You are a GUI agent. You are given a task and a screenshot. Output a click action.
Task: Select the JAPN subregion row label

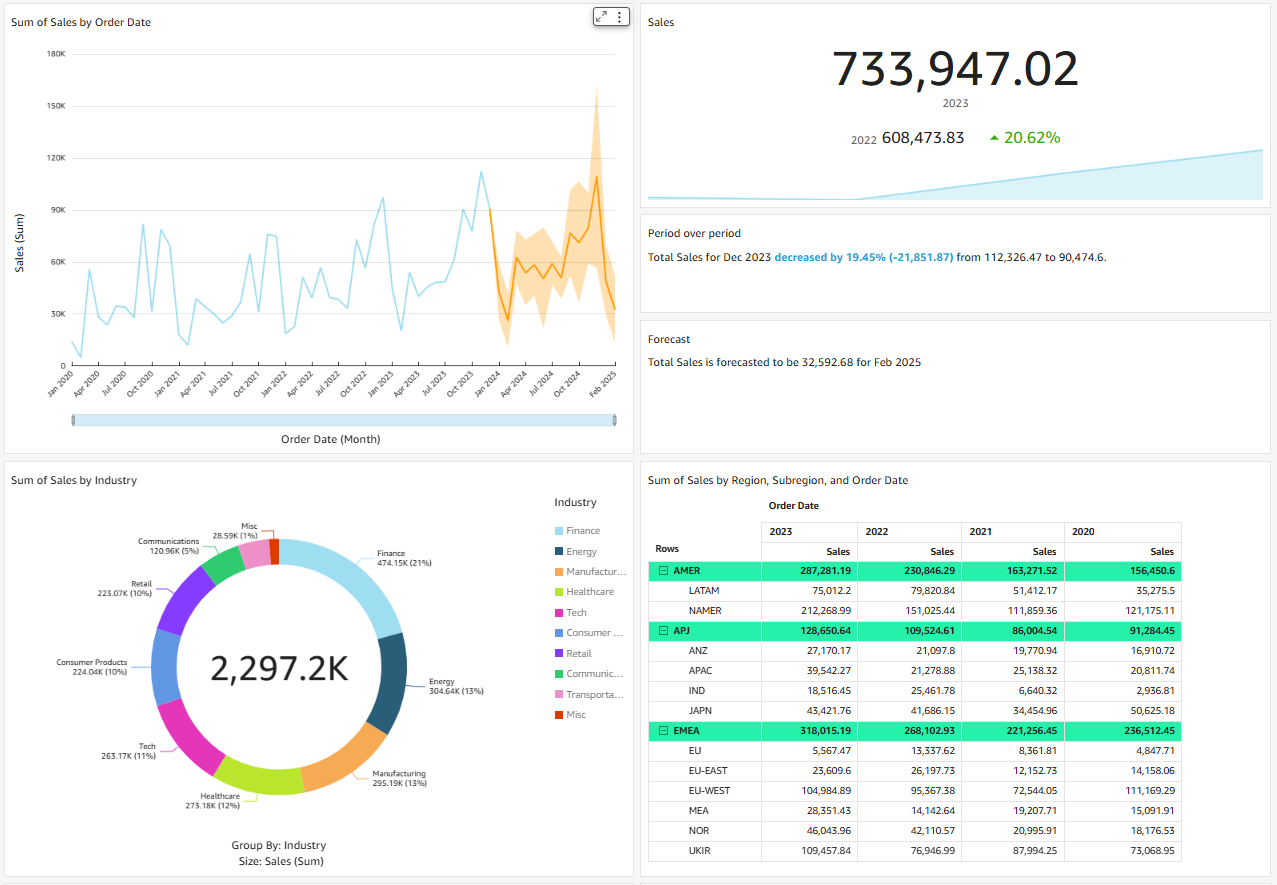702,711
